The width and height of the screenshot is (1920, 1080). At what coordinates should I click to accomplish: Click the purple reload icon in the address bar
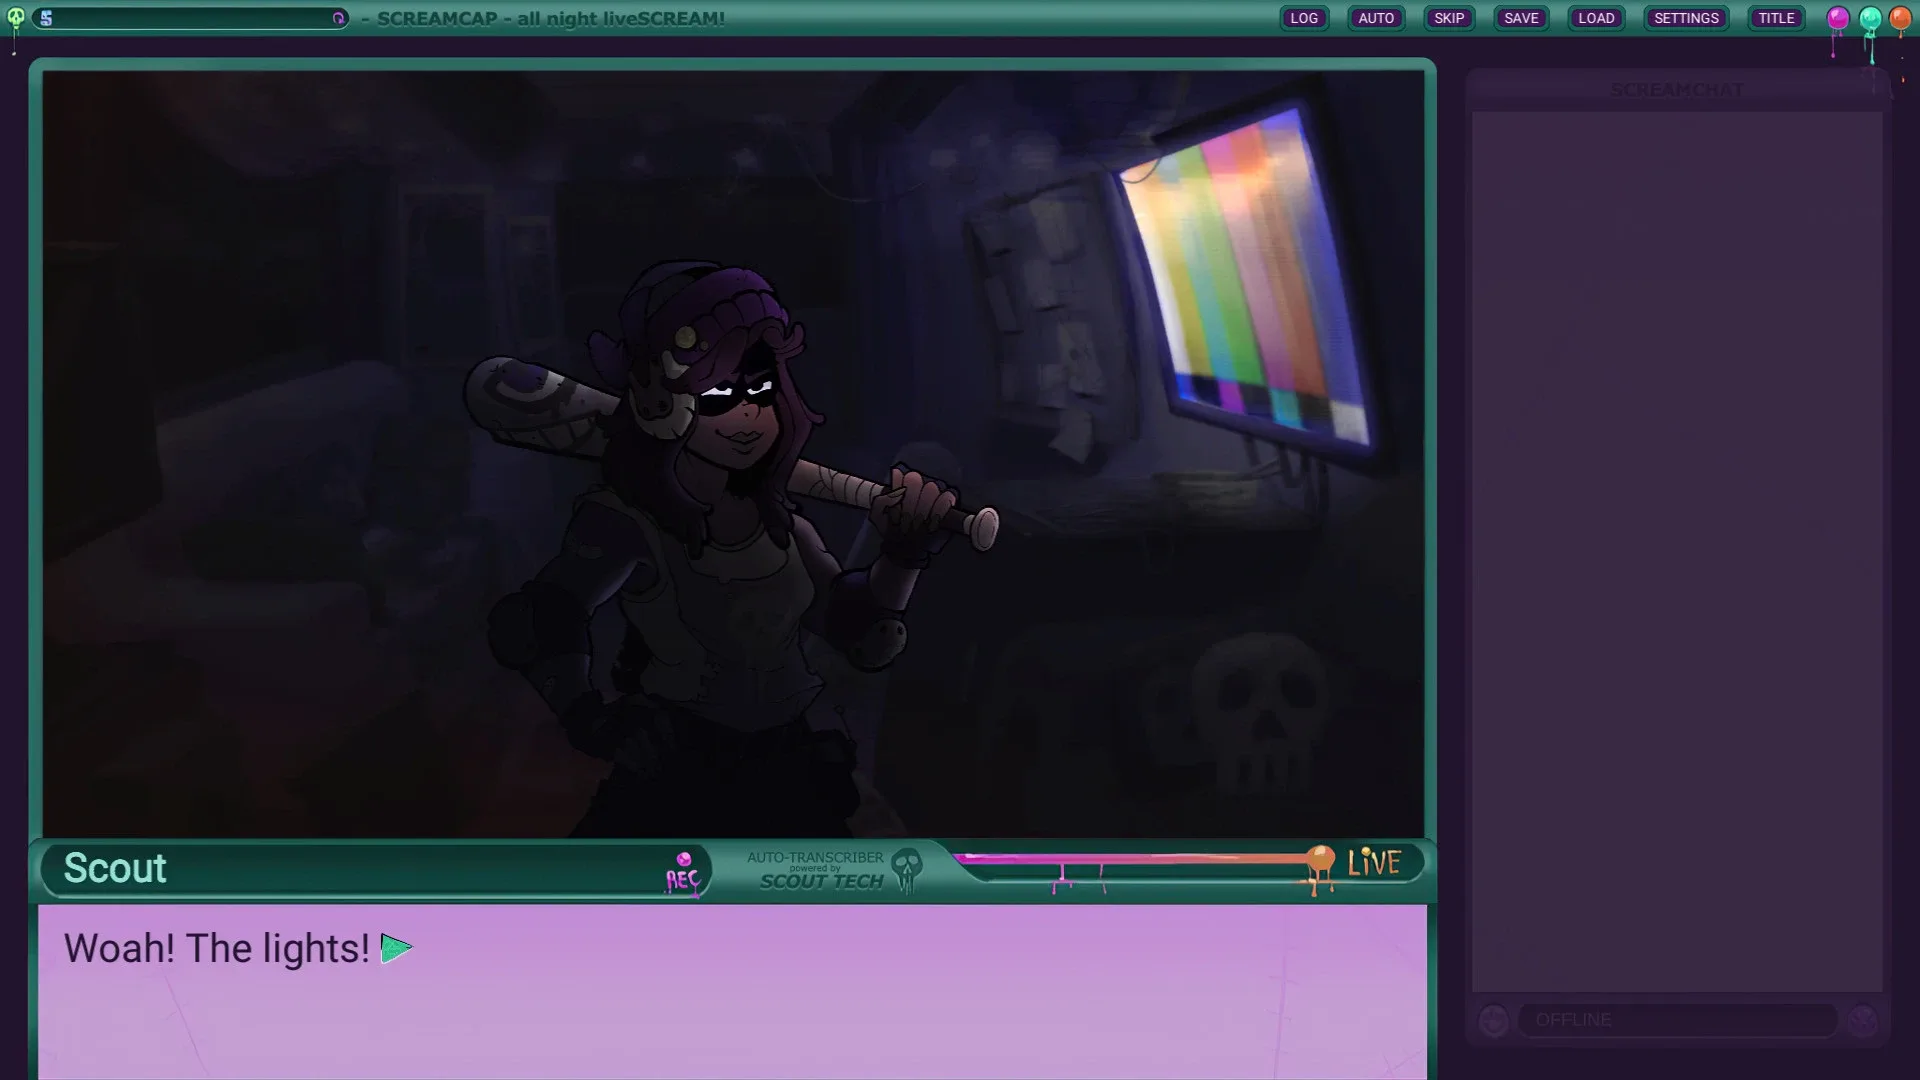click(340, 18)
